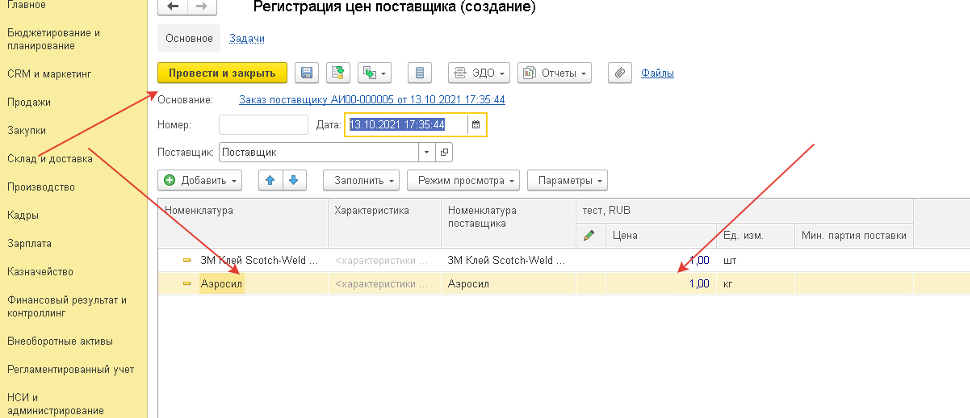Open Финансовый результат и контроллинг section

tap(67, 307)
